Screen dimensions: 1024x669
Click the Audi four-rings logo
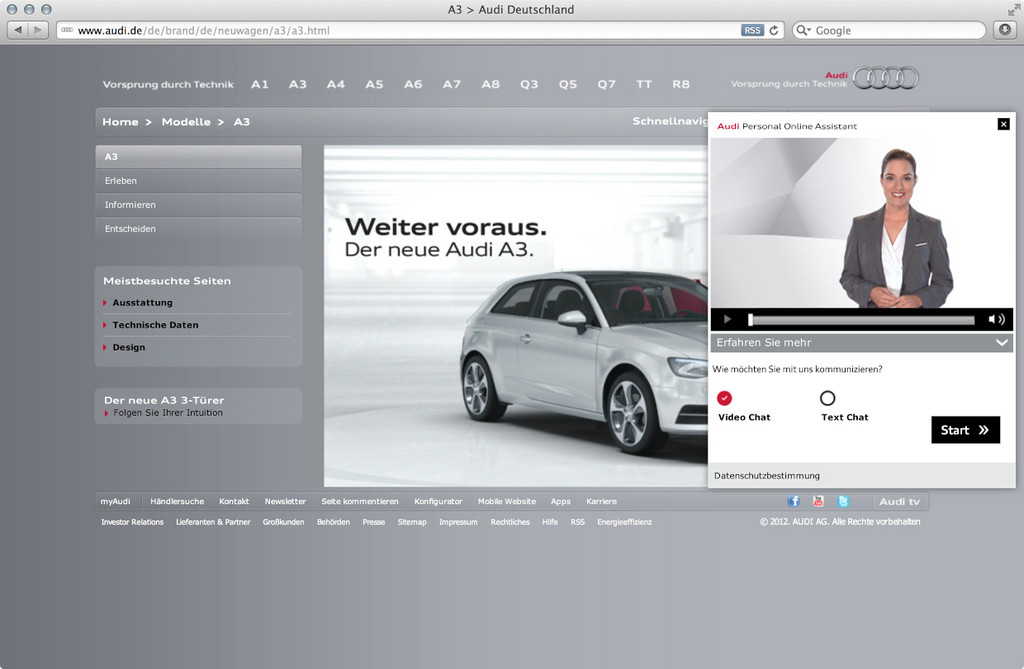click(x=886, y=78)
